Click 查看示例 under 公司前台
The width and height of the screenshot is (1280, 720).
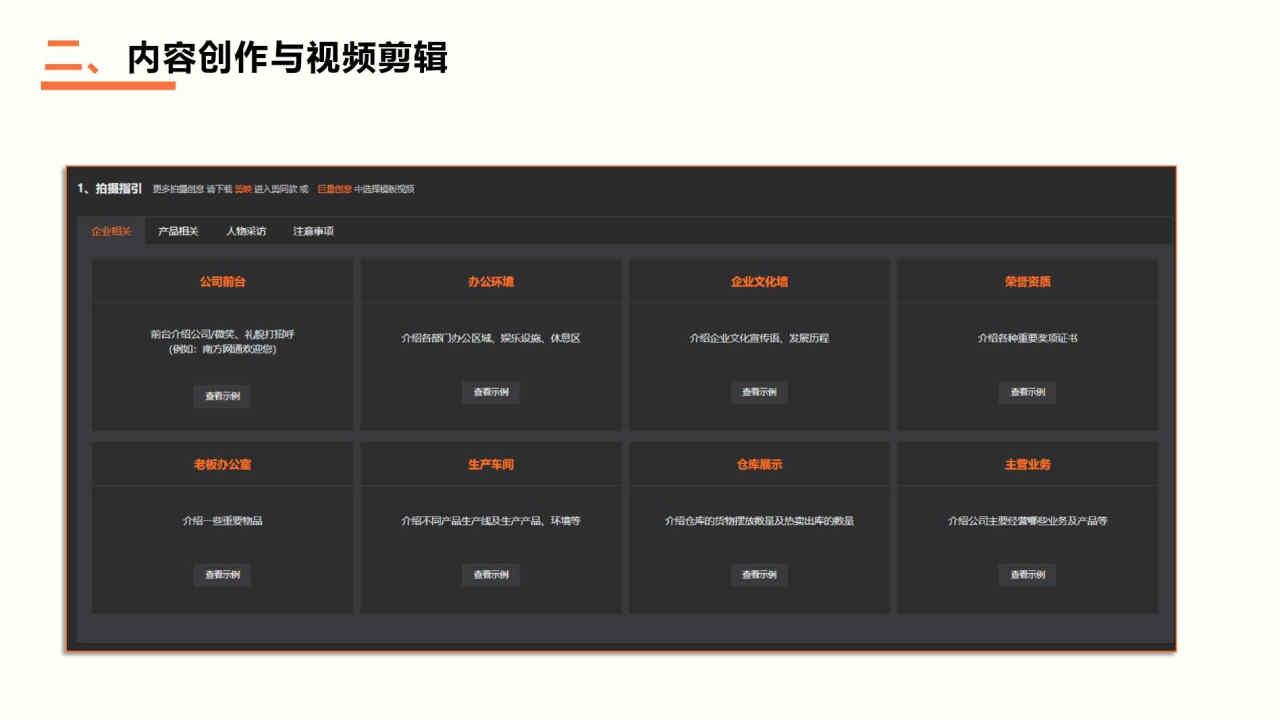pos(222,396)
